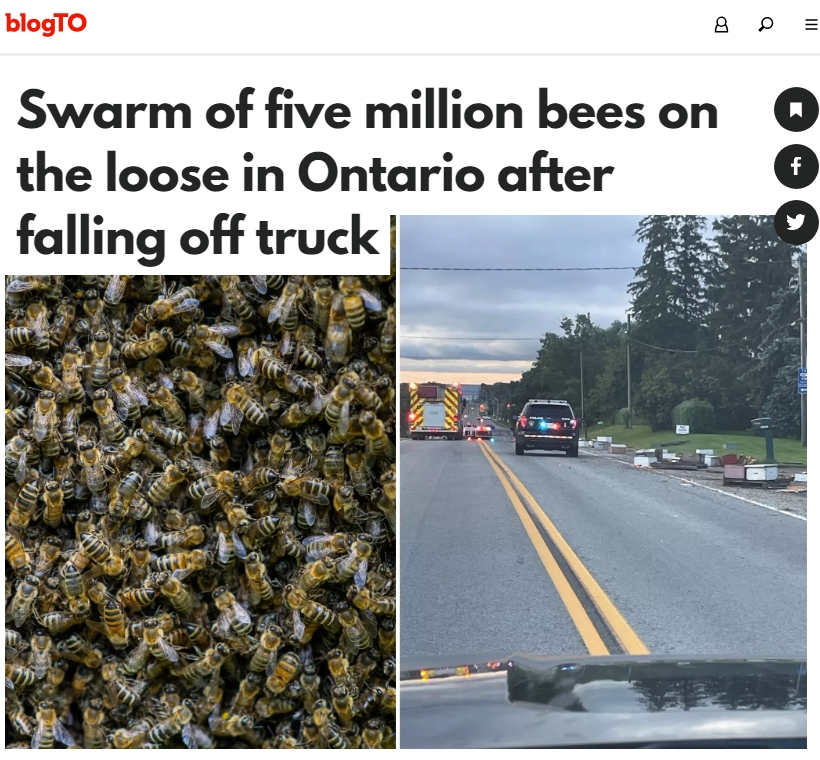Bookmark this article with the save icon
820x760 pixels.
[x=796, y=109]
